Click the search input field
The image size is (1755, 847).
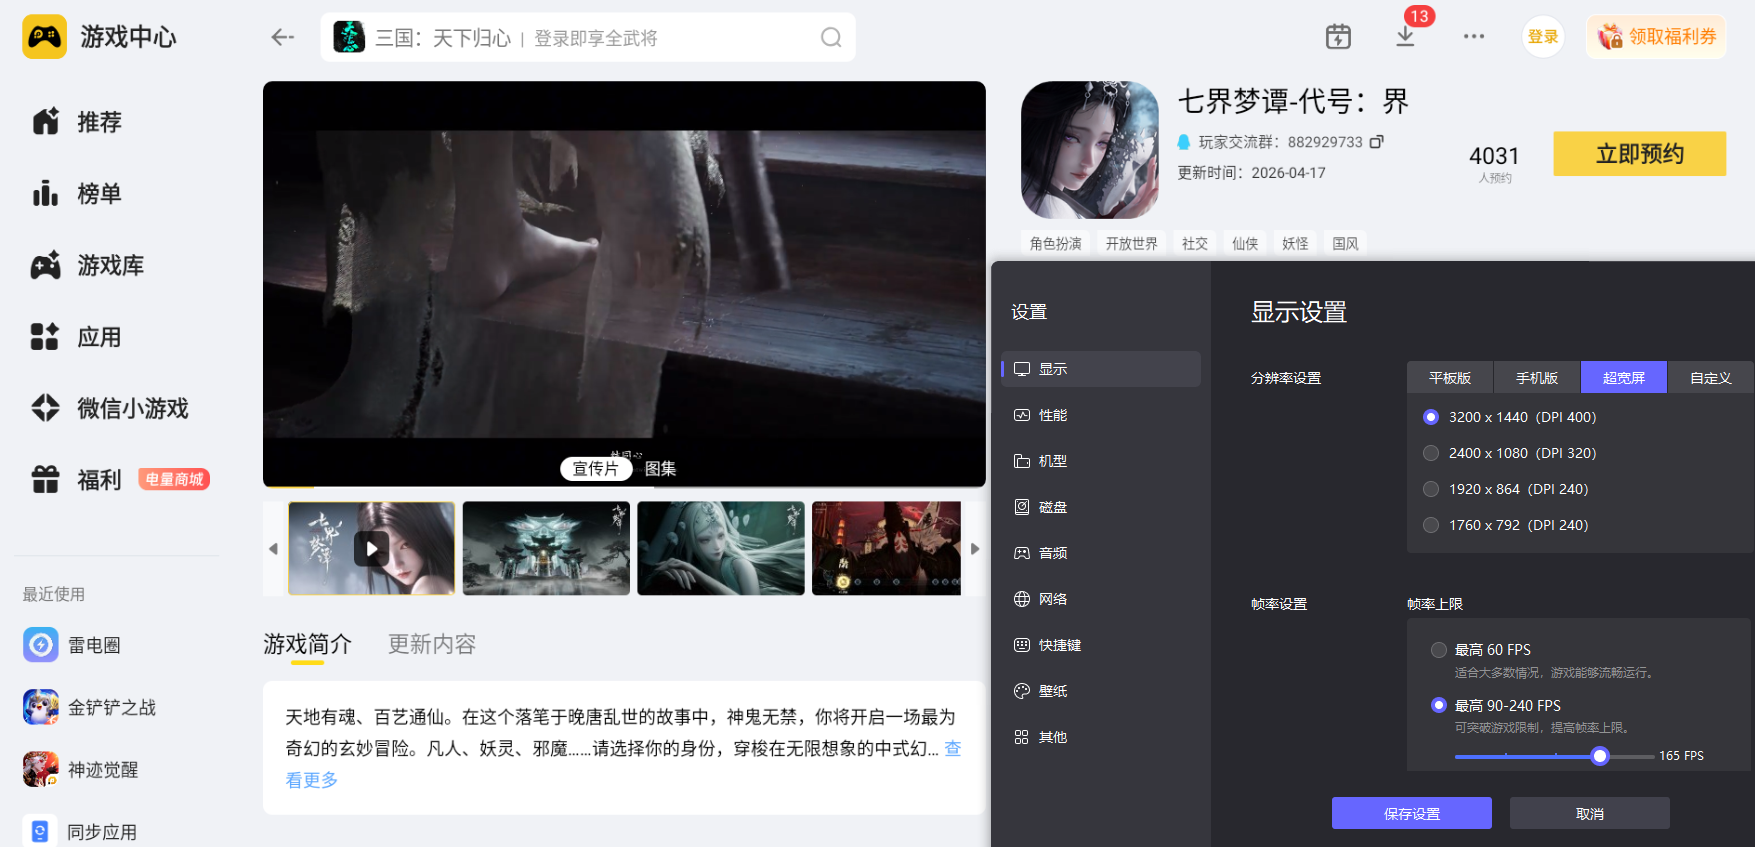[x=588, y=37]
